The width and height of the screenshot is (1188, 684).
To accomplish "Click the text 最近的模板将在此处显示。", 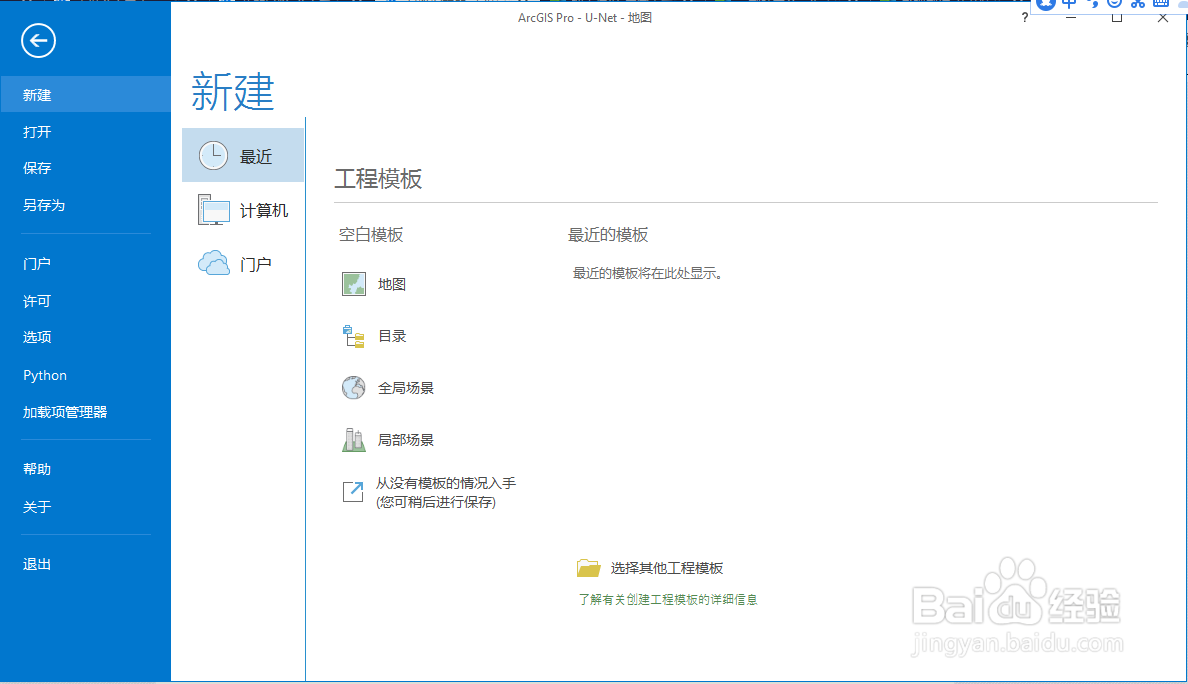I will click(648, 273).
